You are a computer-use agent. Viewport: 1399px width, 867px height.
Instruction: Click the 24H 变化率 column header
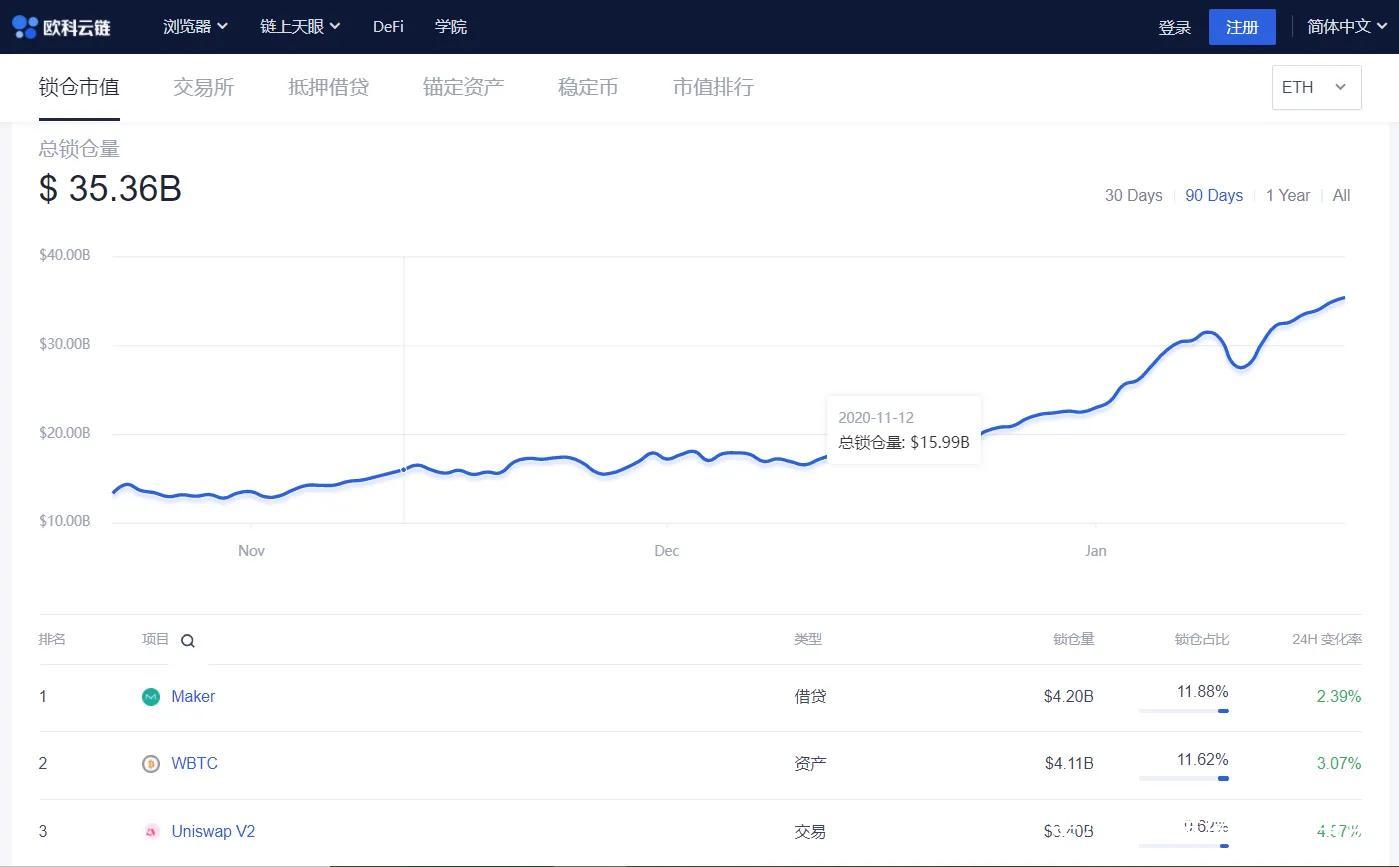pos(1327,639)
